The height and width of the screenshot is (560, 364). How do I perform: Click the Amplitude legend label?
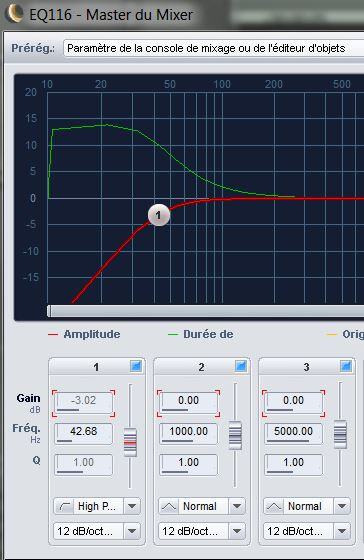pos(92,334)
